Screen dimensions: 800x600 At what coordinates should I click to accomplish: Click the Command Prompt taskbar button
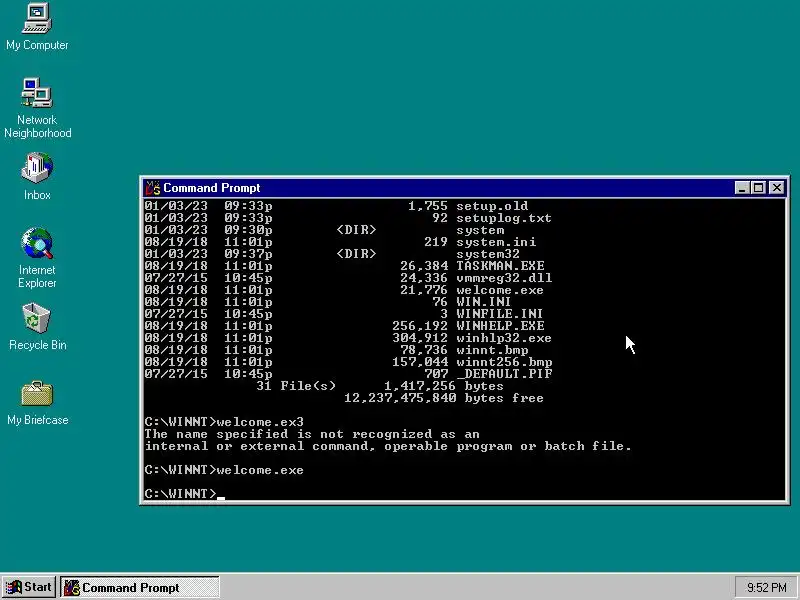coord(140,587)
